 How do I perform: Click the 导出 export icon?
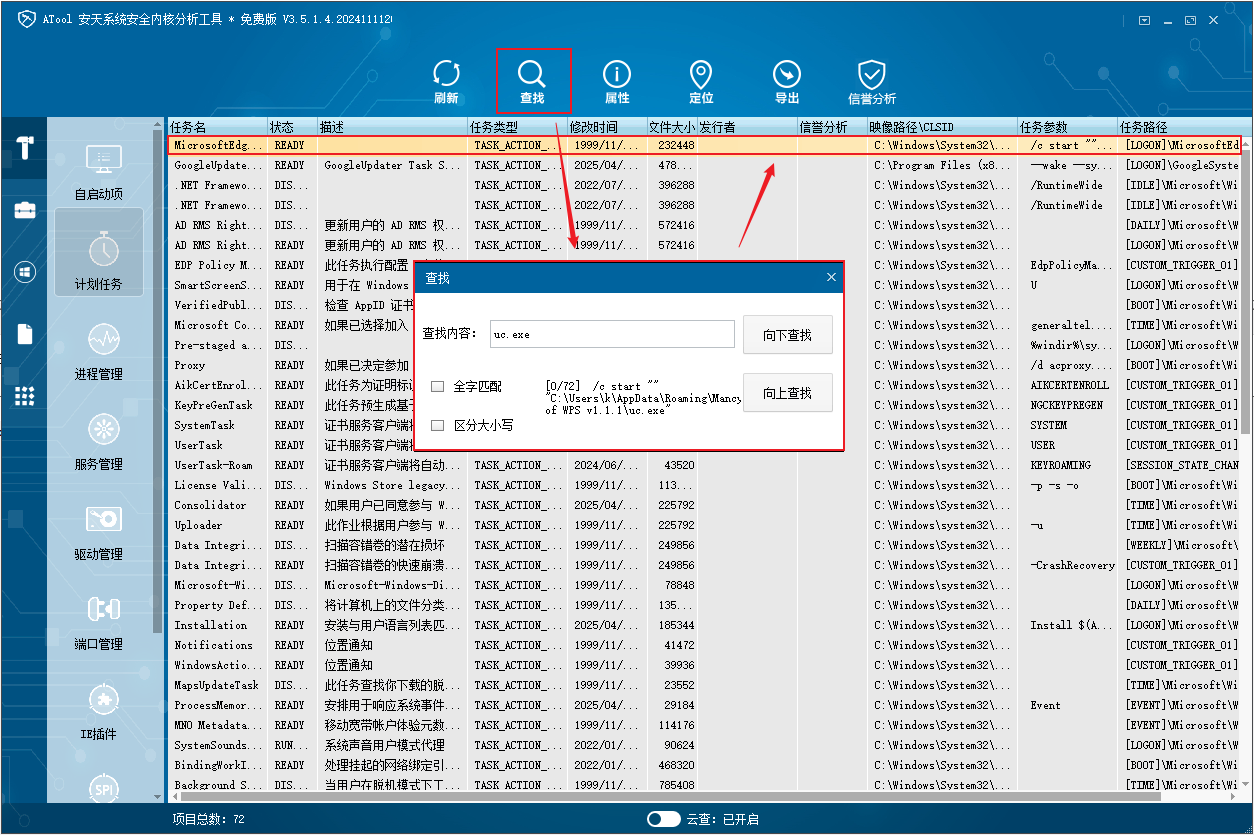pos(787,82)
